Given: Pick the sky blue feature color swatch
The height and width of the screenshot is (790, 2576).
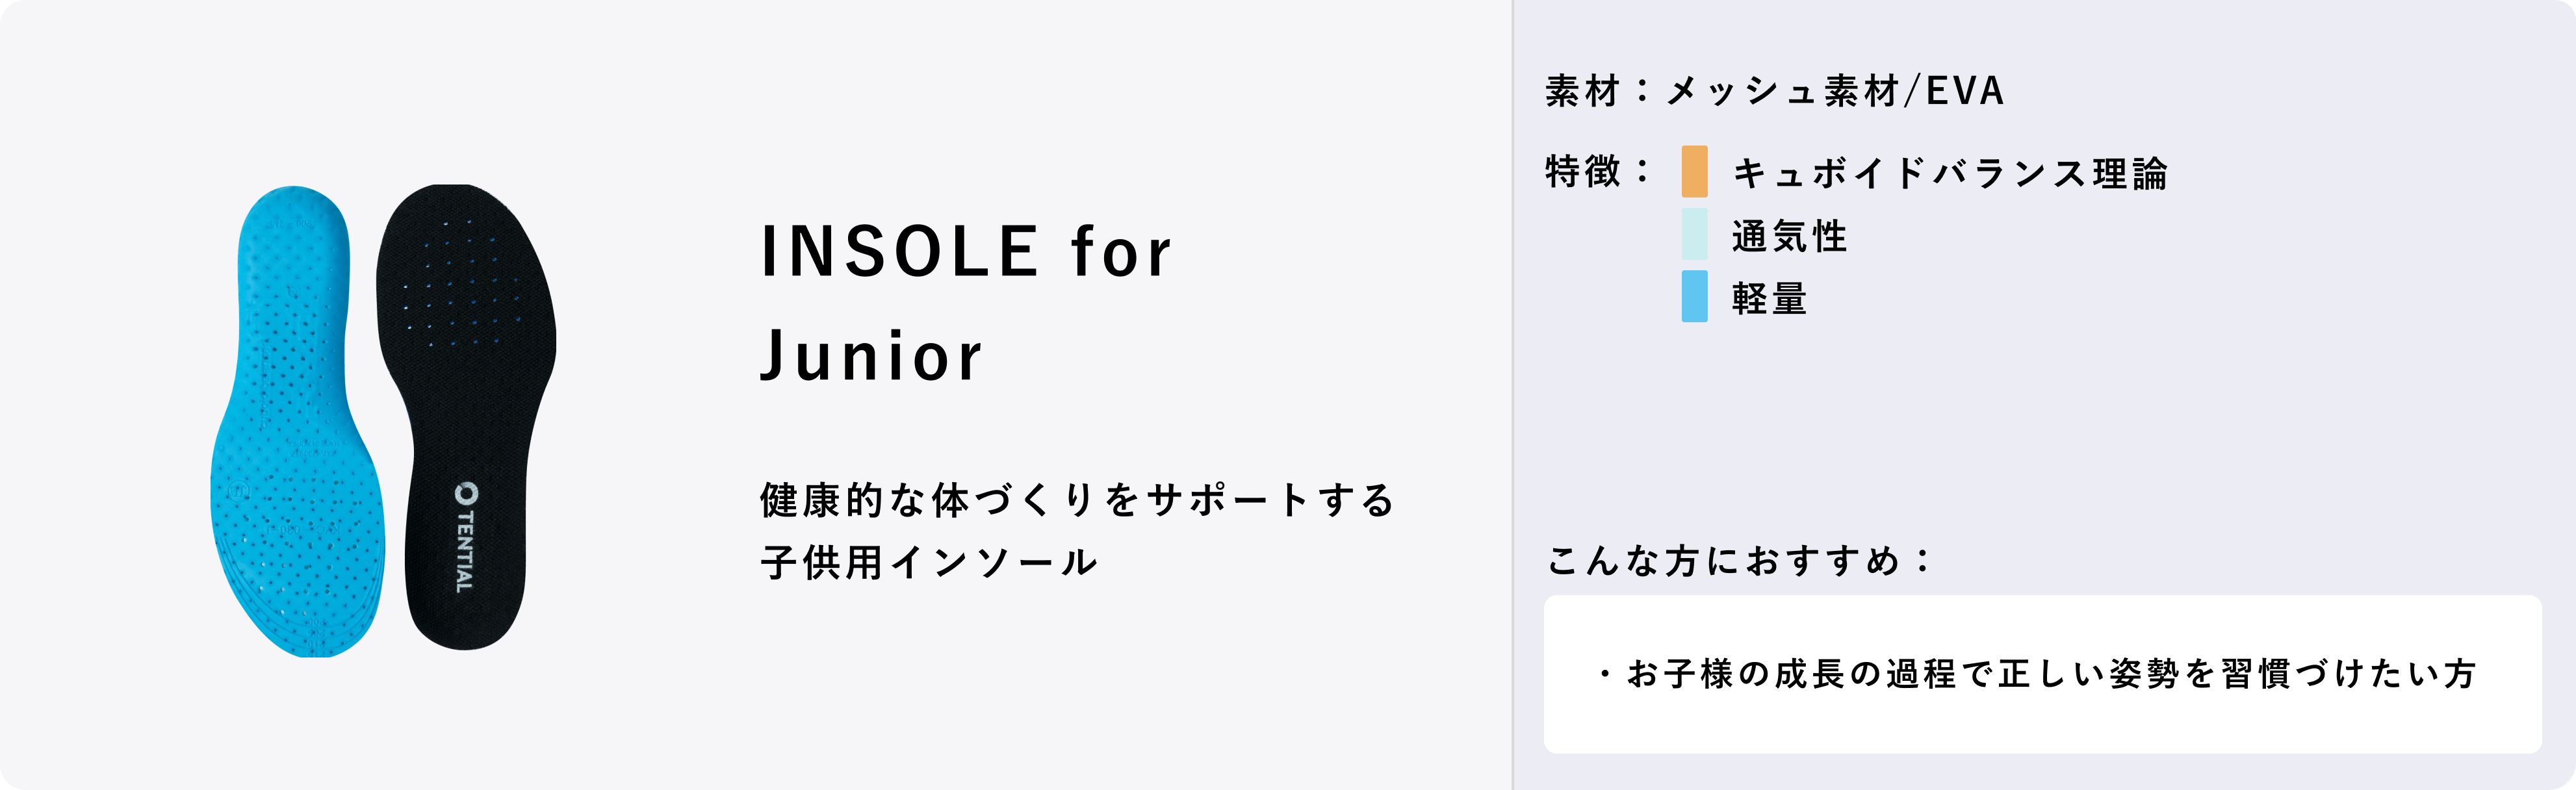Looking at the screenshot, I should (1694, 297).
